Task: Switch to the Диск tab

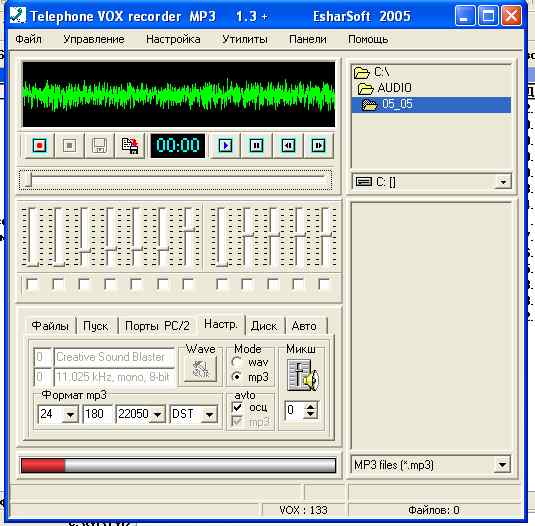Action: click(264, 326)
